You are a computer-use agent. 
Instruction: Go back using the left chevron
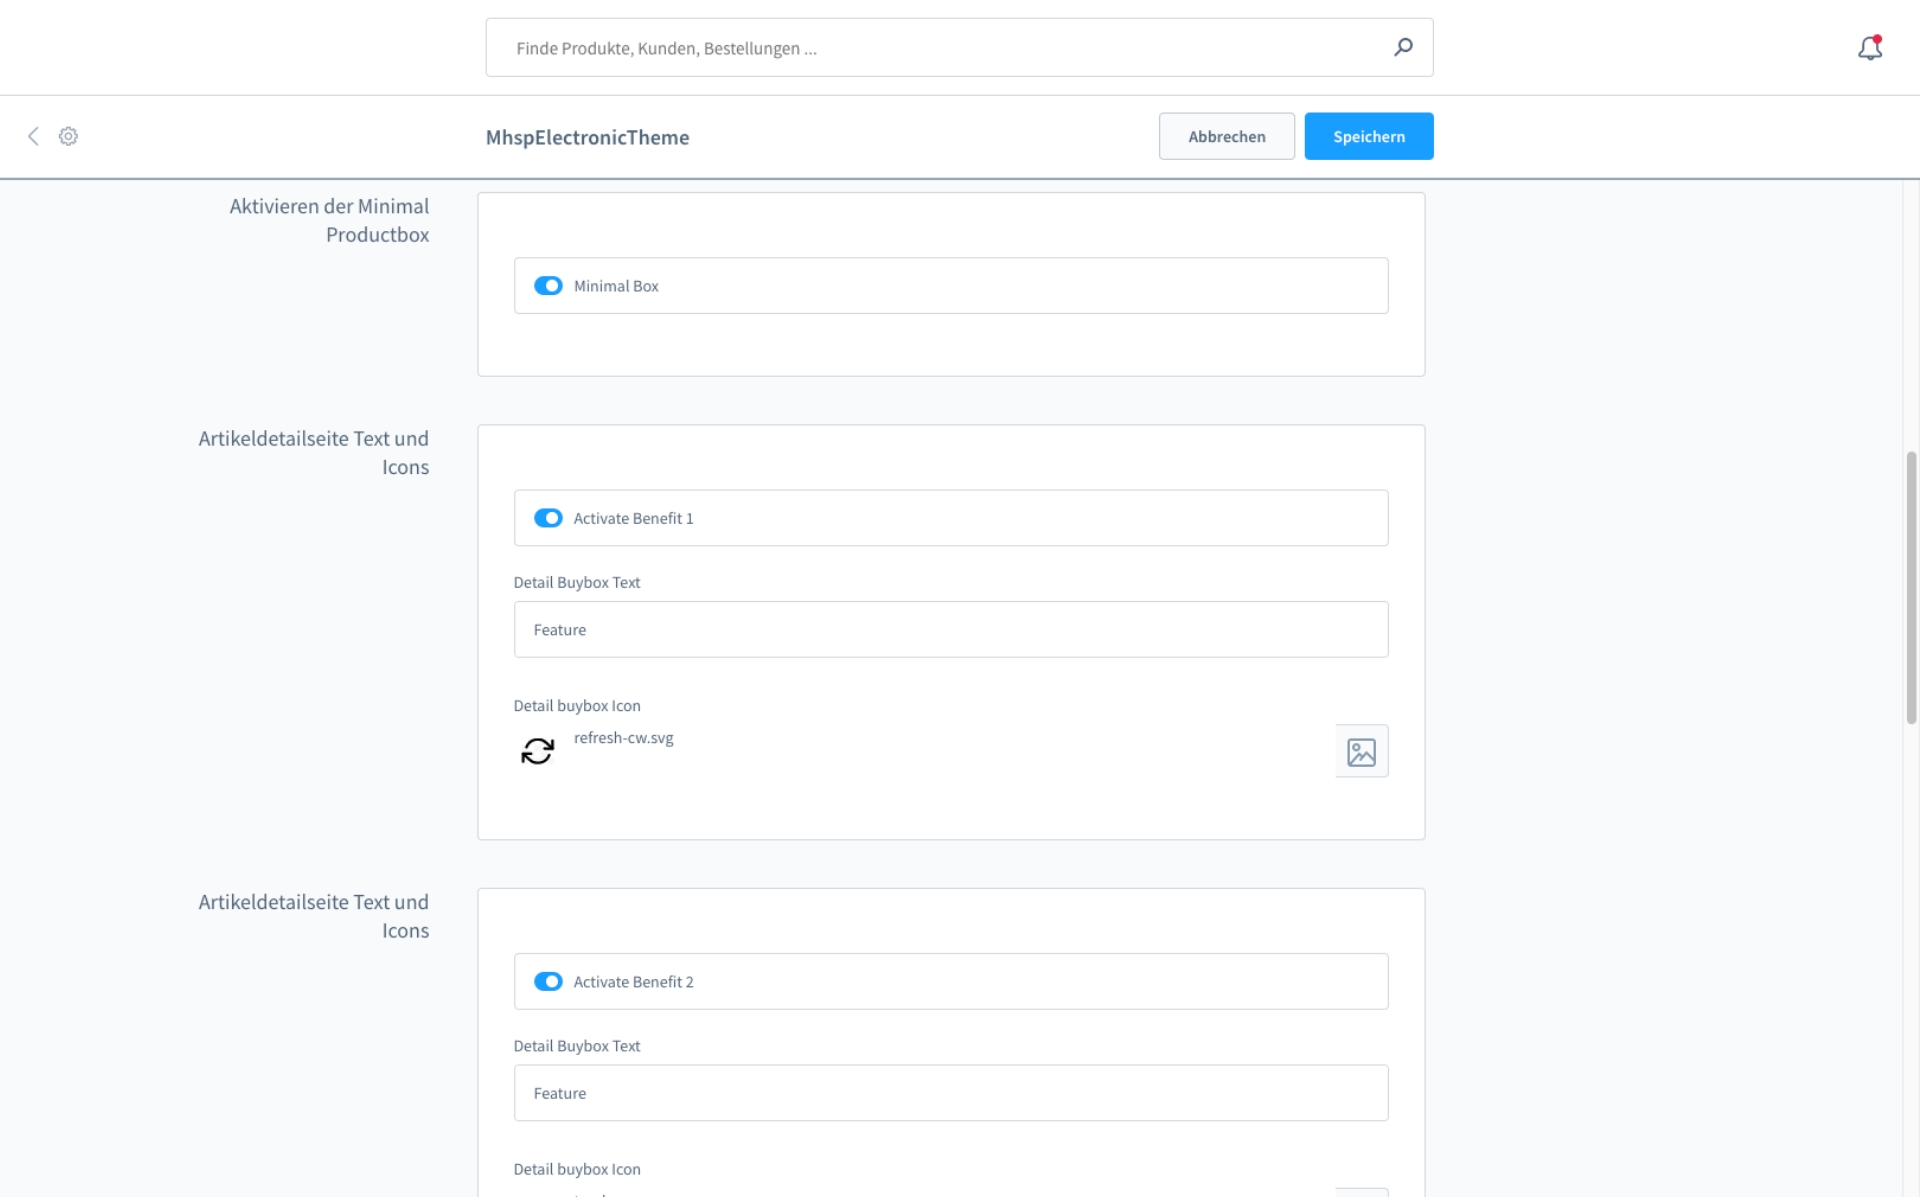click(33, 136)
